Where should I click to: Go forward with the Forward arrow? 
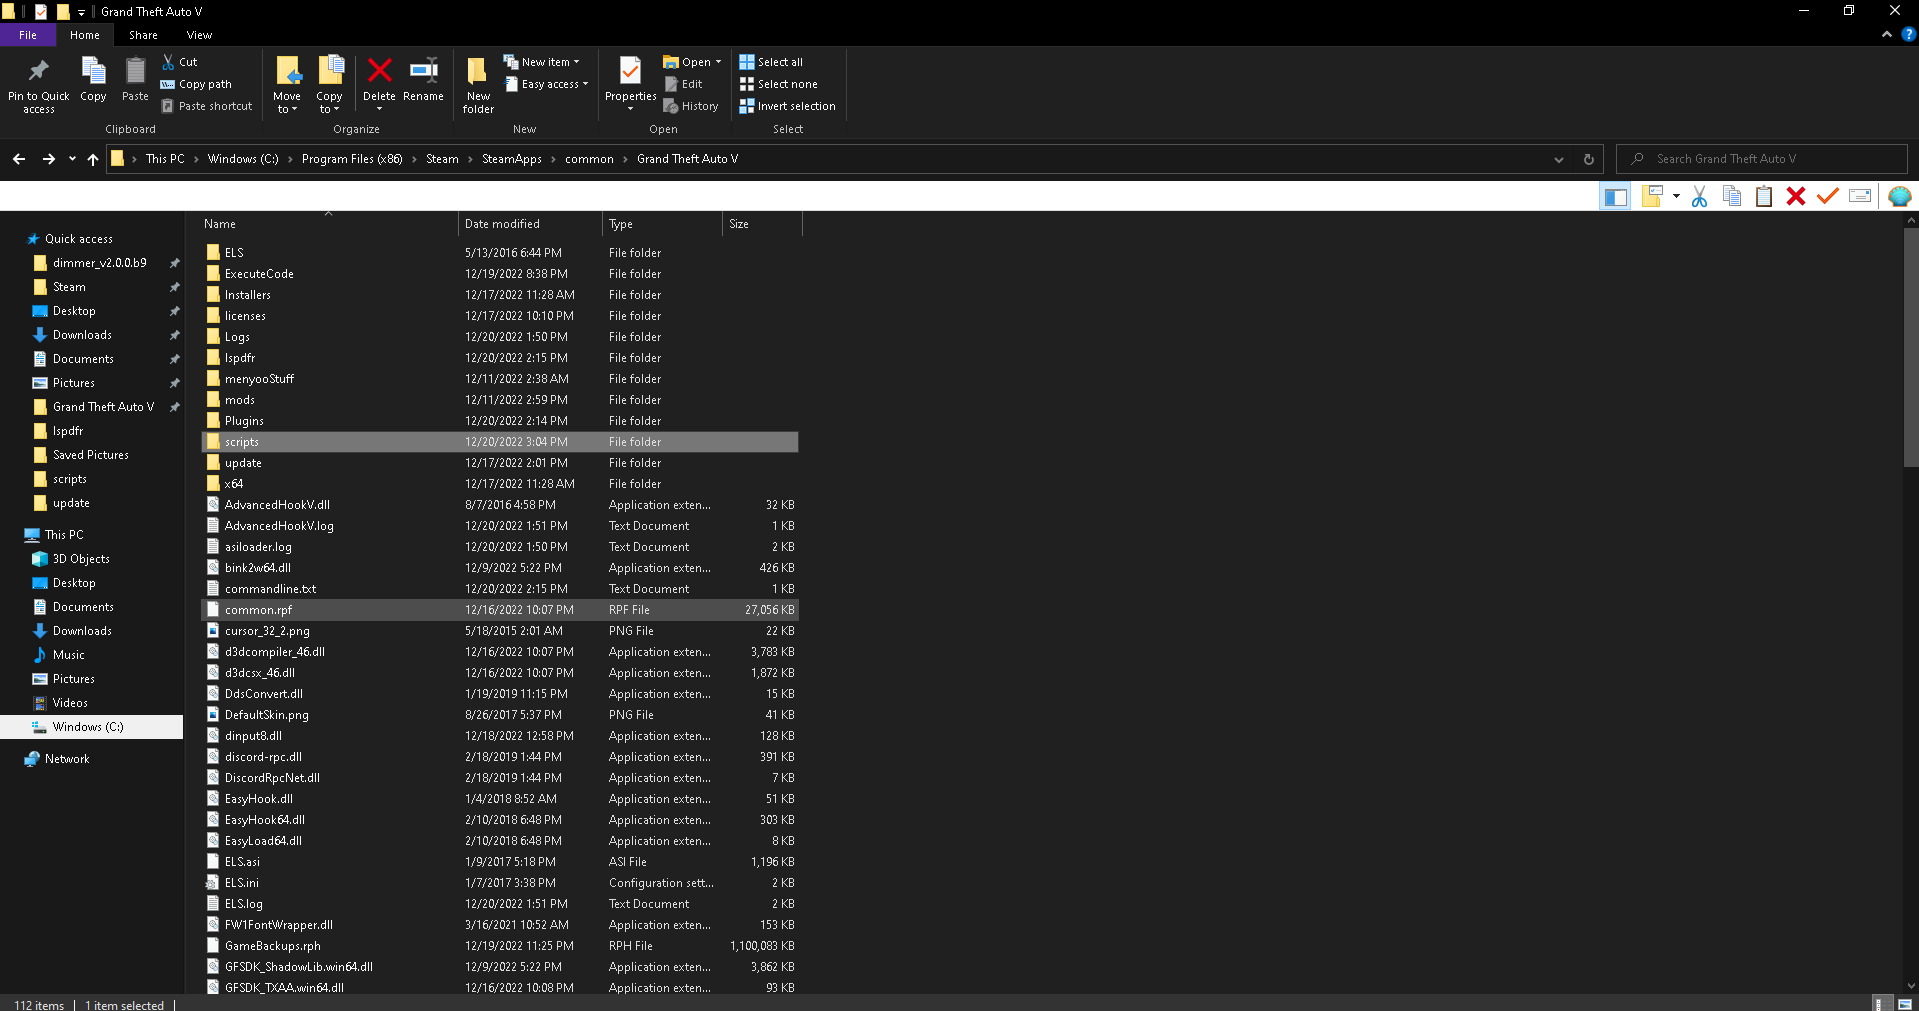(x=48, y=159)
